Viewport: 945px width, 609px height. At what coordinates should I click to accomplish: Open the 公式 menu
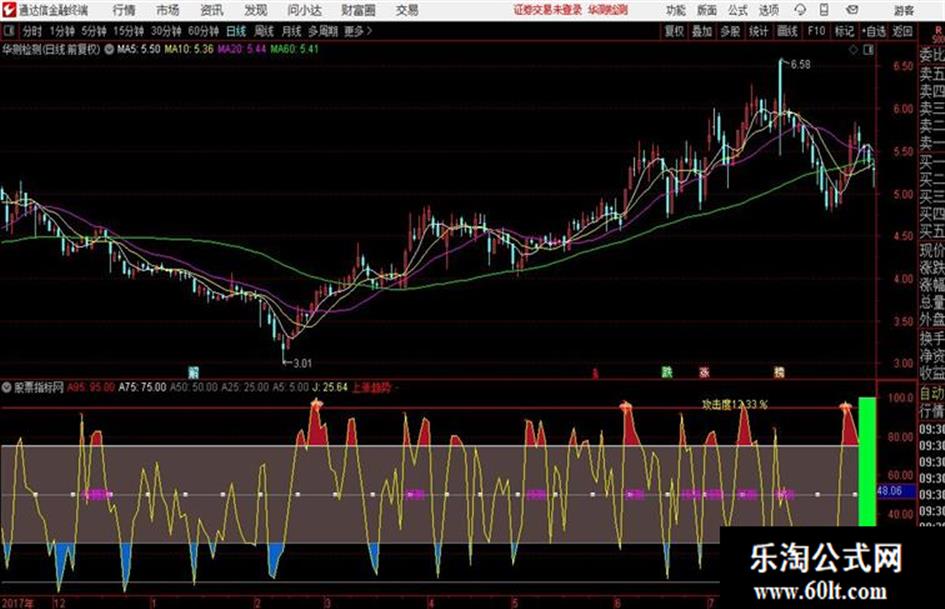[737, 10]
